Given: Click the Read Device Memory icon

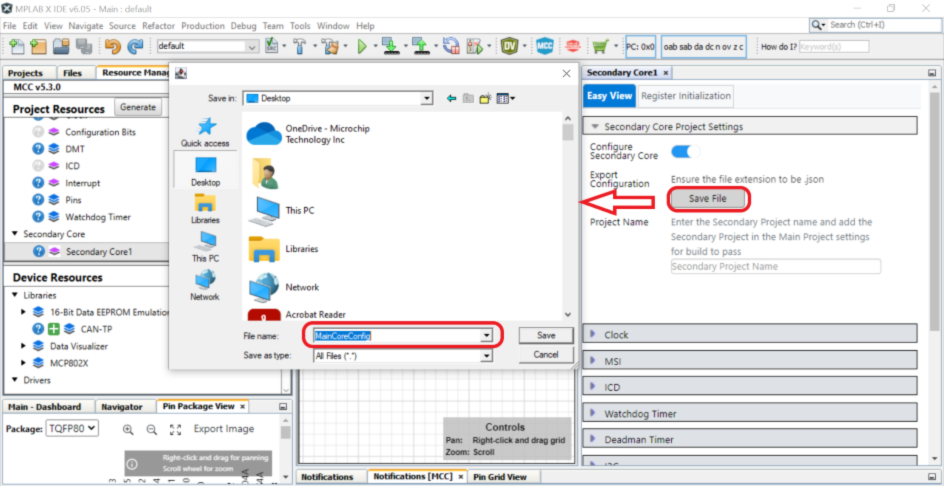Looking at the screenshot, I should 421,46.
